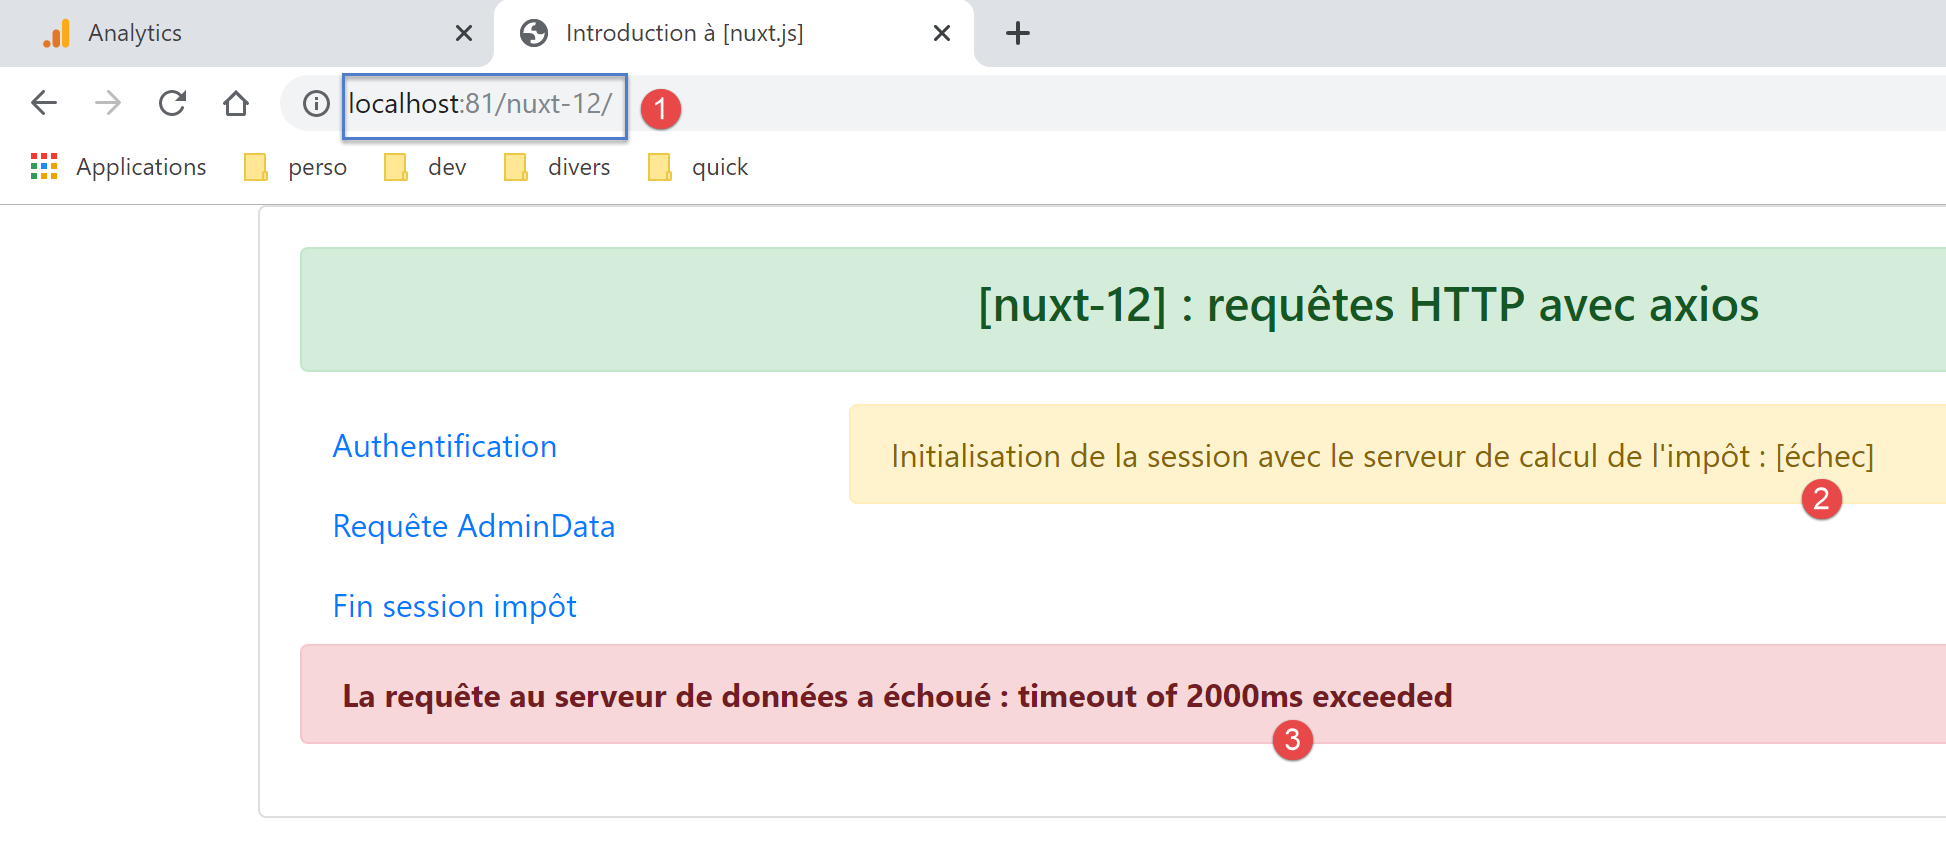Click the Fin session impôt link

[454, 606]
